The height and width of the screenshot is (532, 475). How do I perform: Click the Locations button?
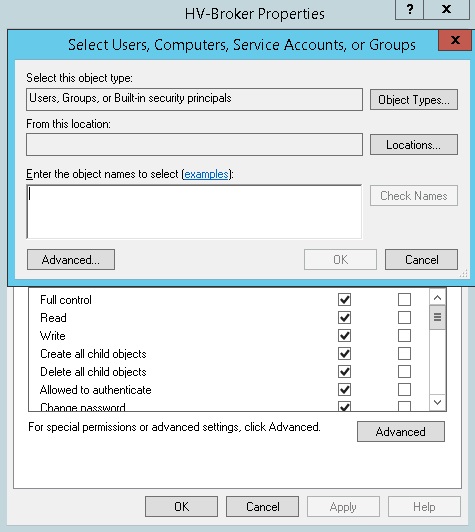(x=414, y=145)
